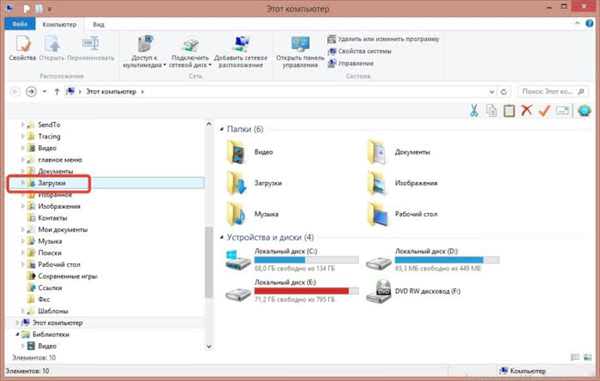Click the Paste clipboard toolbar icon
Image resolution: width=600 pixels, height=381 pixels.
coord(509,111)
